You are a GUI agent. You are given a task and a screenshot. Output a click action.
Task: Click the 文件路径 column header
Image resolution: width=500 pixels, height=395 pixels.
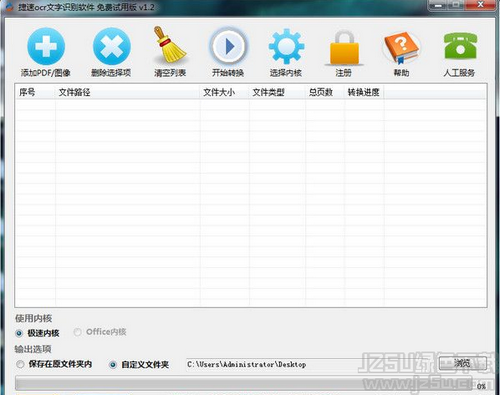pyautogui.click(x=127, y=92)
